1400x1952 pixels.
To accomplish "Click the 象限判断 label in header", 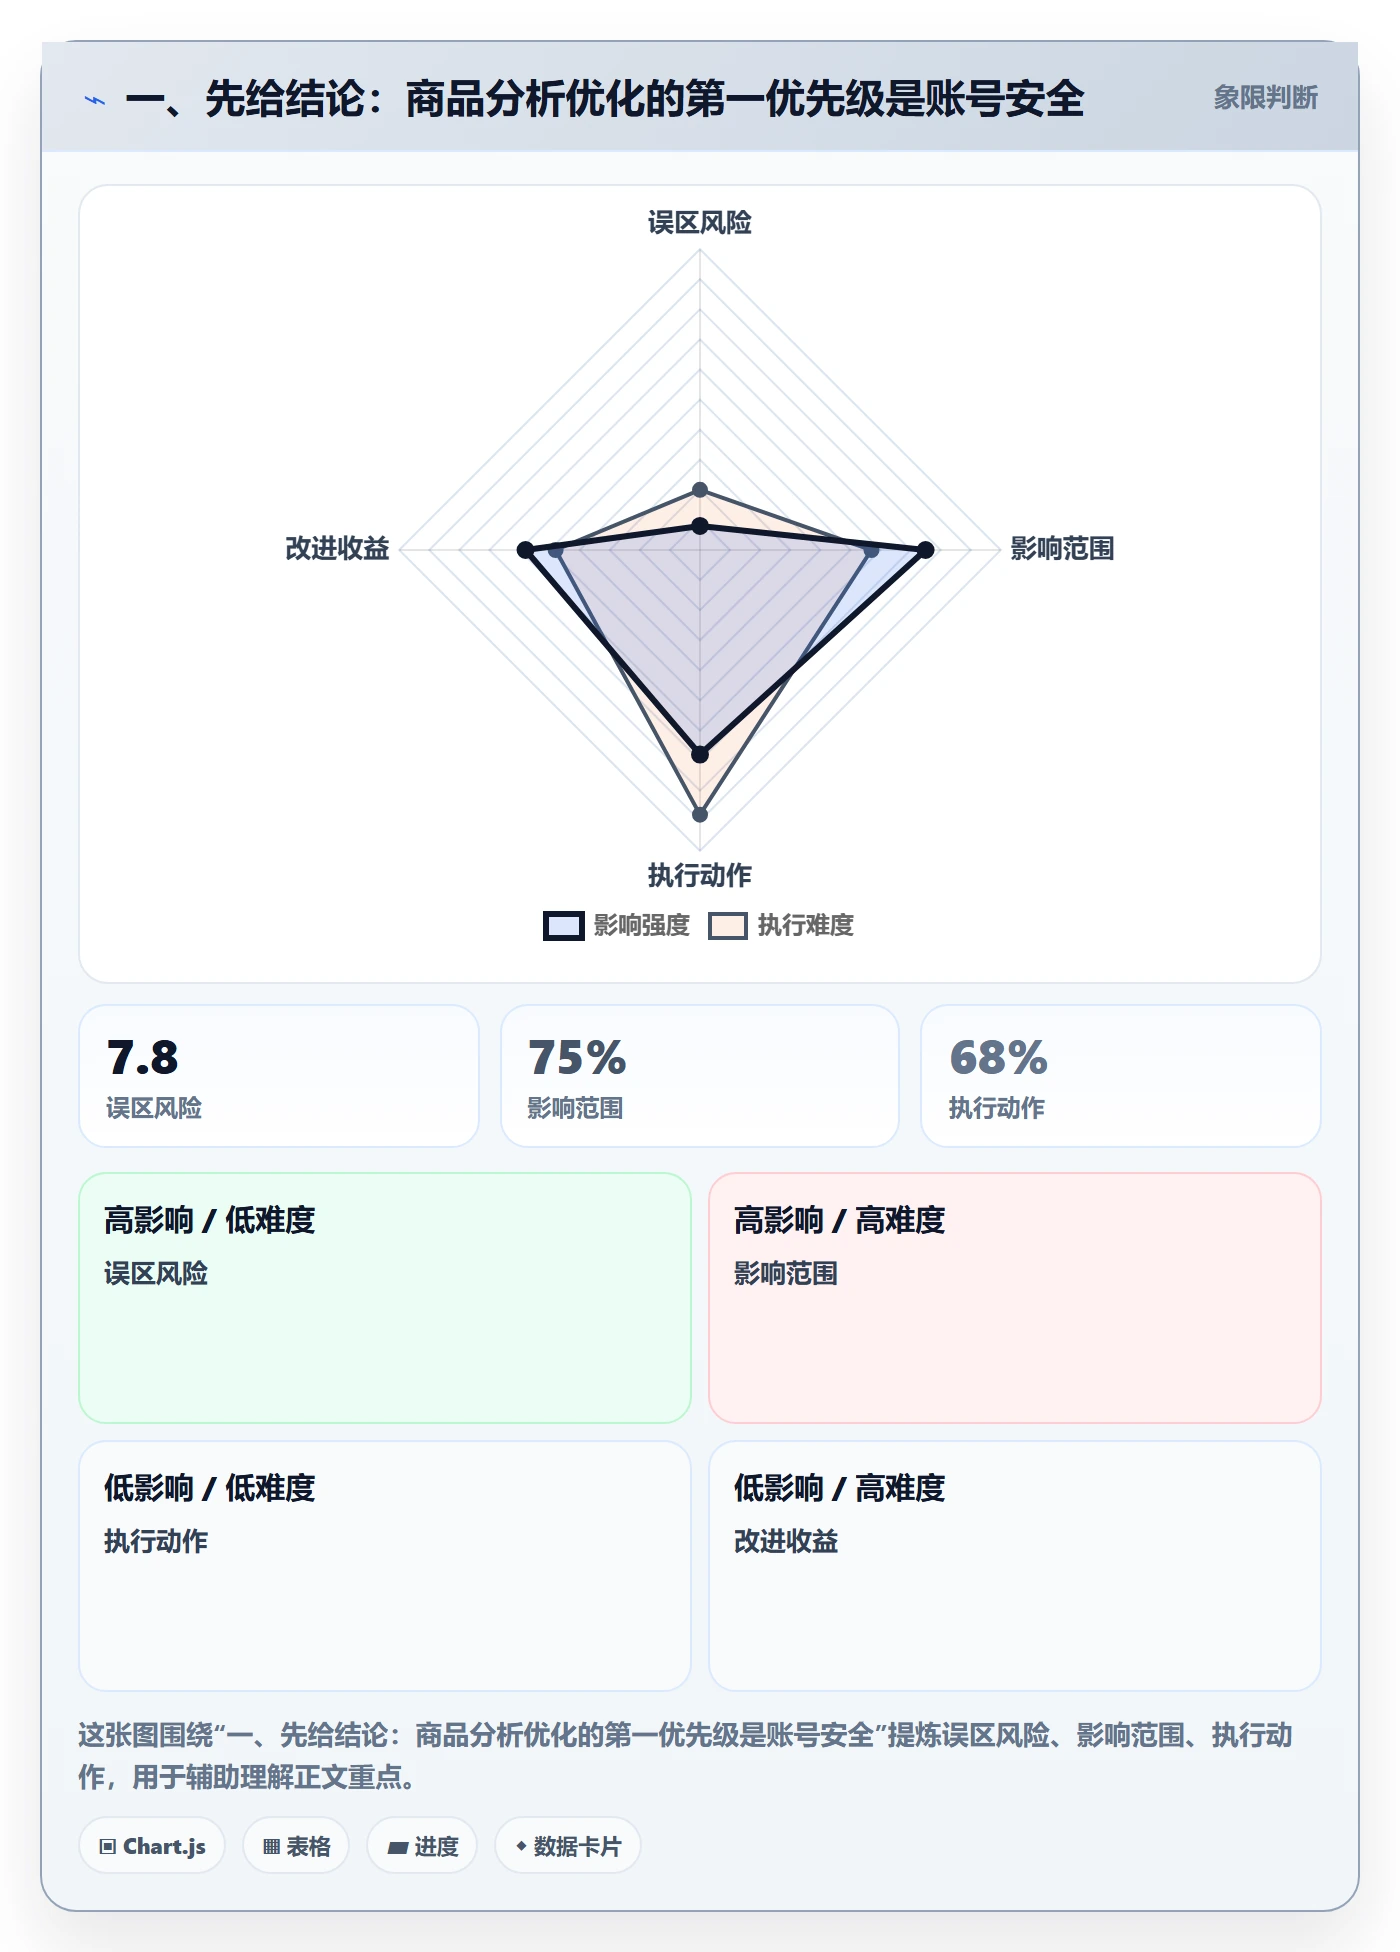I will 1265,98.
